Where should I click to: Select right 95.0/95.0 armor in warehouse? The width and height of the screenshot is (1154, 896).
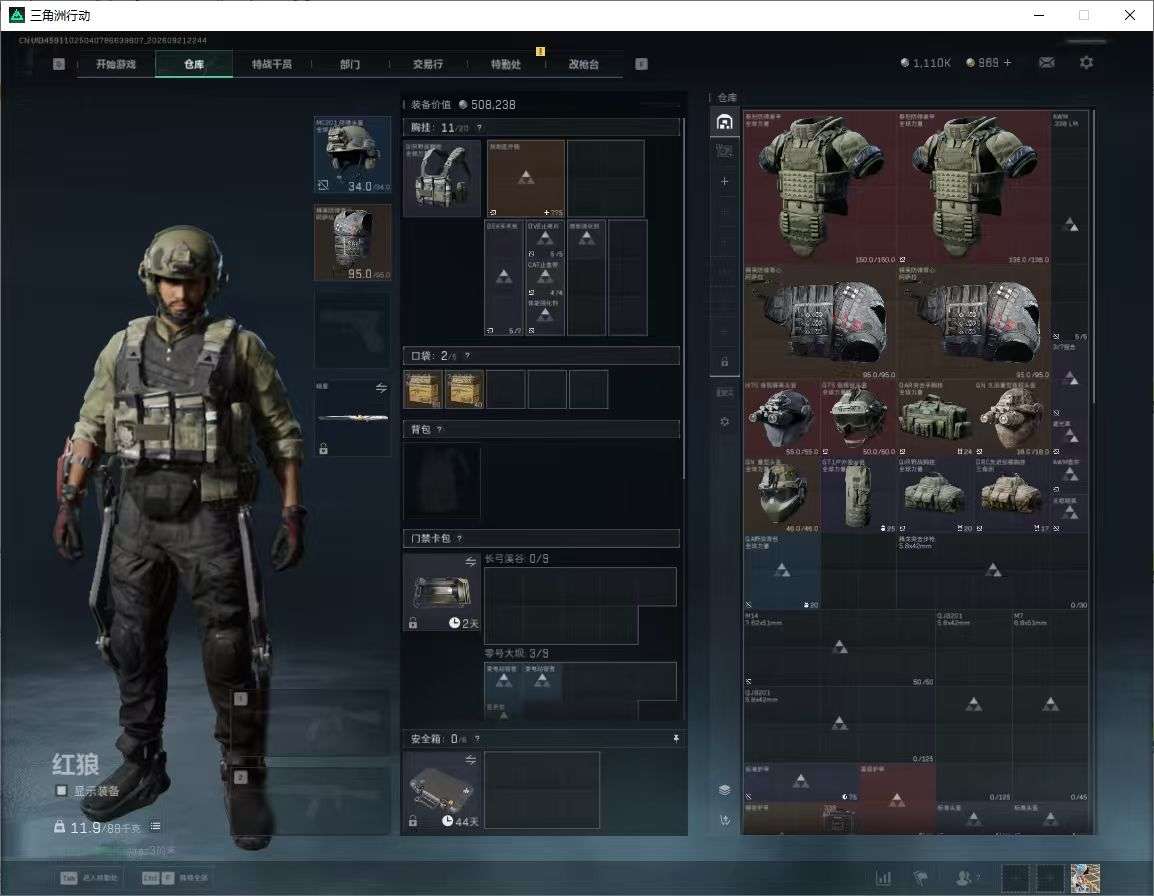[974, 322]
